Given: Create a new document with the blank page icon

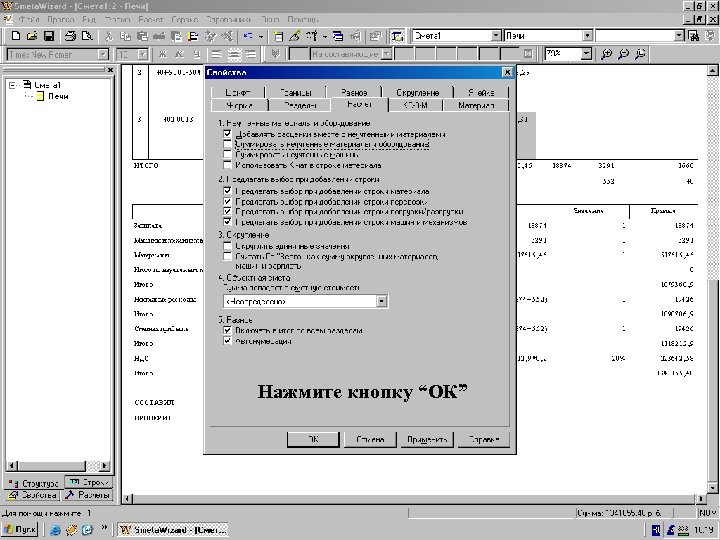Looking at the screenshot, I should [x=16, y=36].
